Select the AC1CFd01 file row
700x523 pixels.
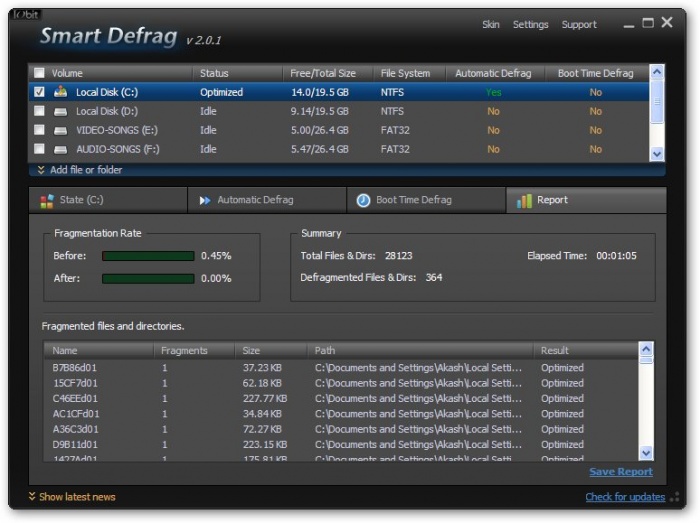pyautogui.click(x=342, y=414)
